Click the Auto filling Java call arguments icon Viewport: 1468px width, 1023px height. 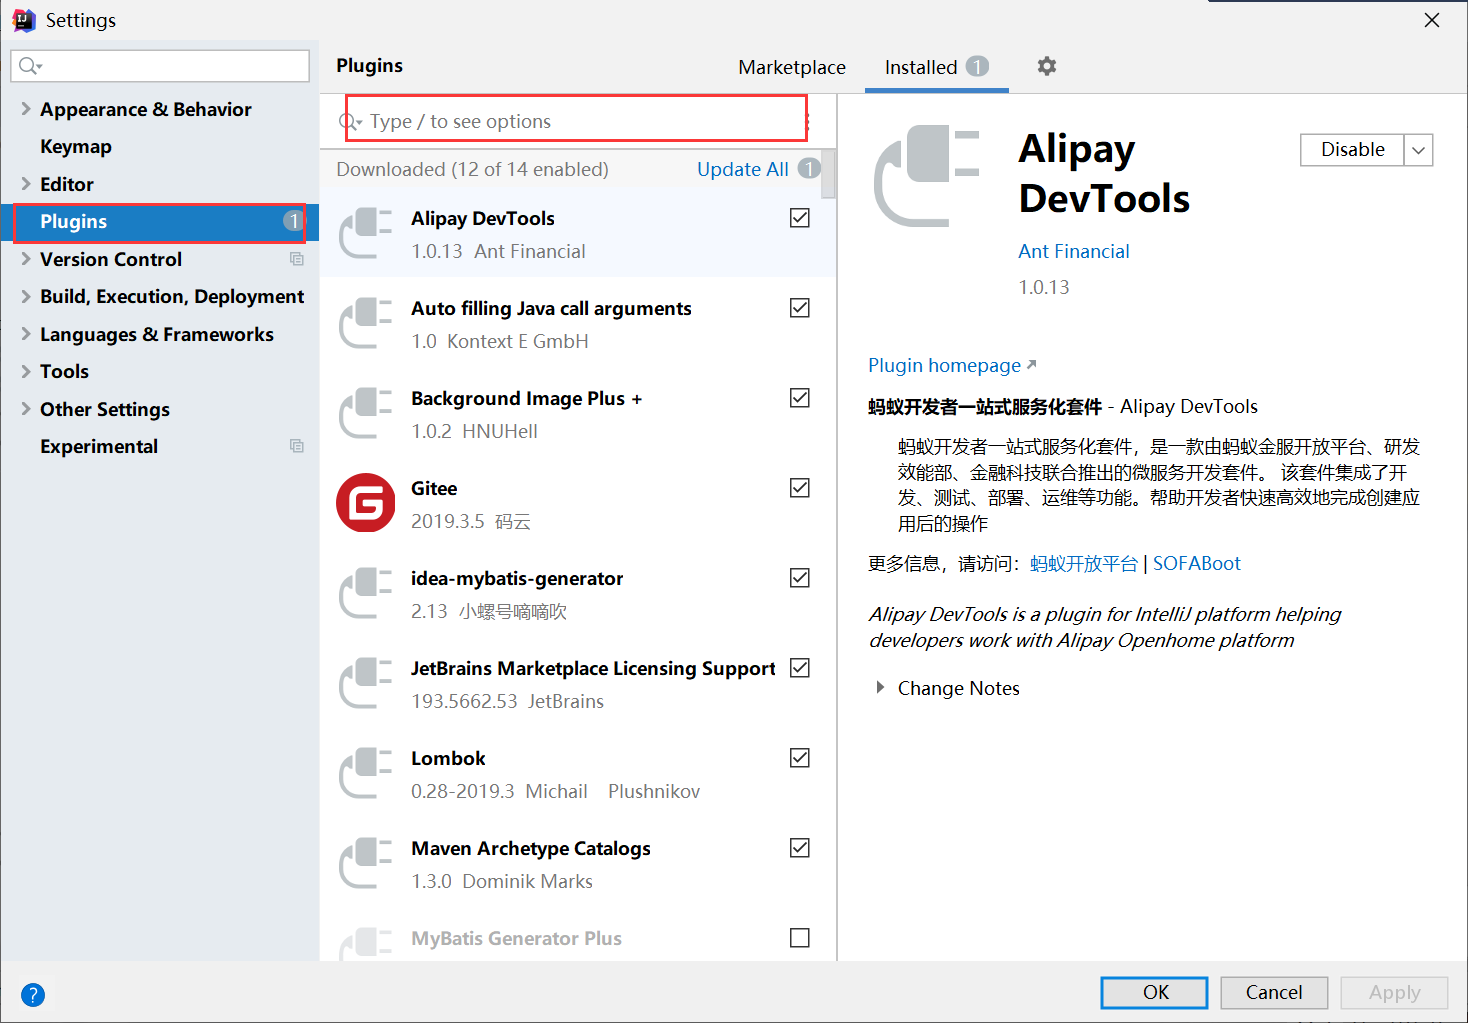pos(366,323)
